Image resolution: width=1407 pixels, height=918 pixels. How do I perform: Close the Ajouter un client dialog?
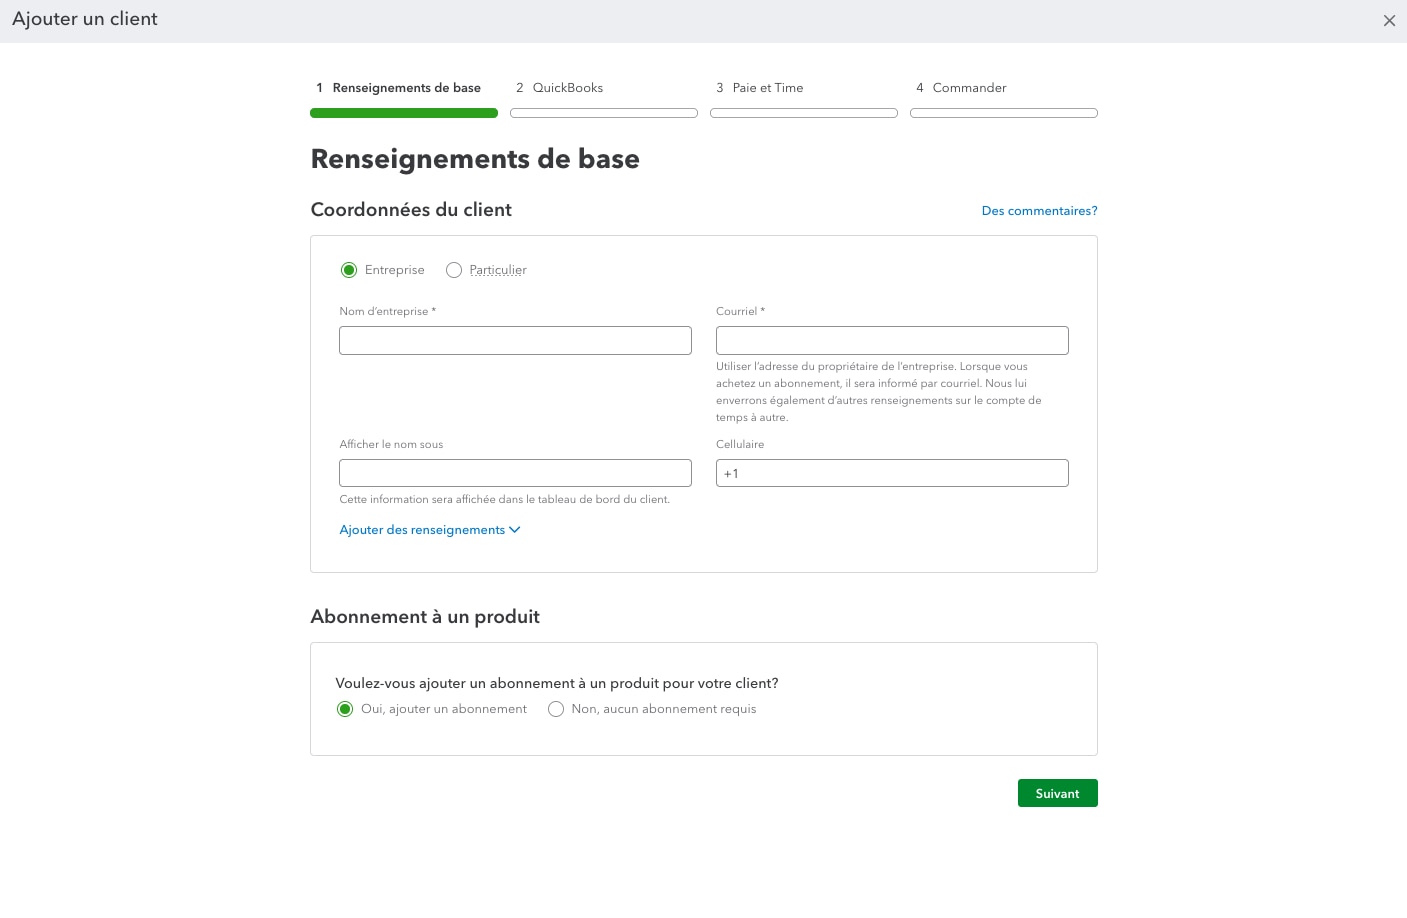[x=1389, y=20]
